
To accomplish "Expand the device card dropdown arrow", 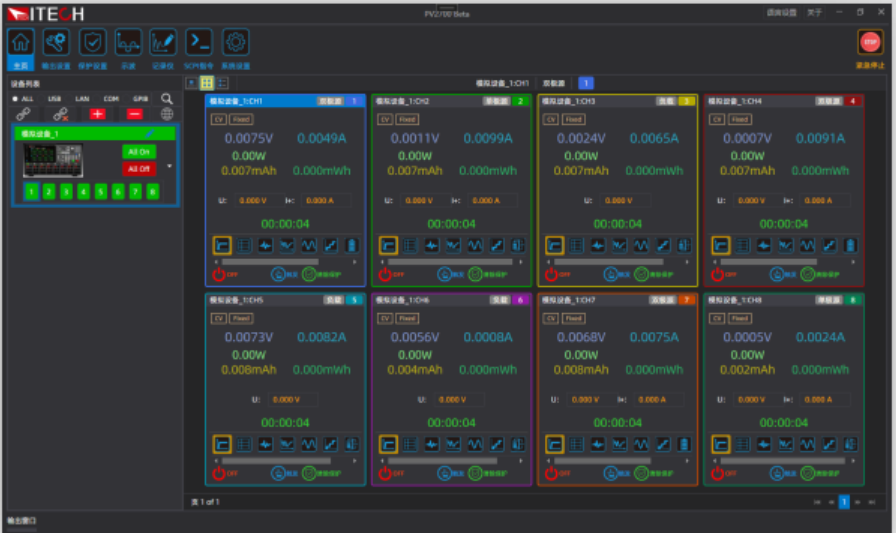I will coord(169,166).
